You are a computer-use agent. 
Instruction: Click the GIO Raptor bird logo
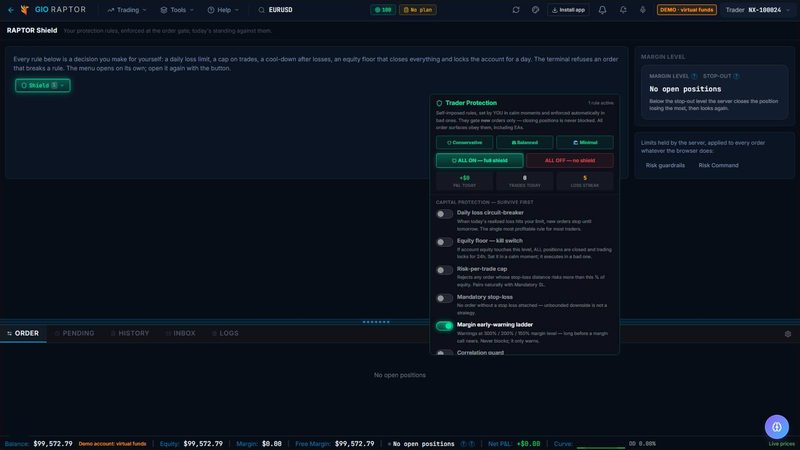point(24,10)
